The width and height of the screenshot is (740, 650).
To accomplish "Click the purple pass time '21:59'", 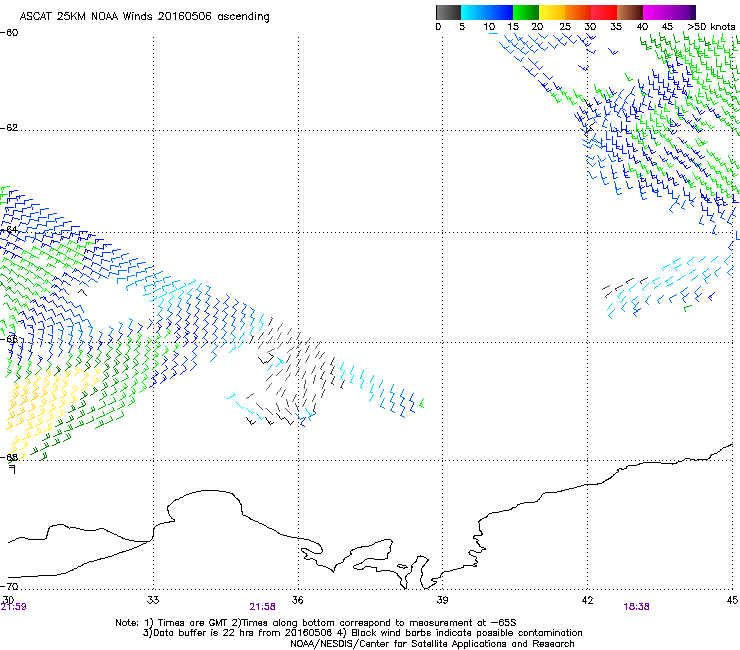I will tap(14, 607).
